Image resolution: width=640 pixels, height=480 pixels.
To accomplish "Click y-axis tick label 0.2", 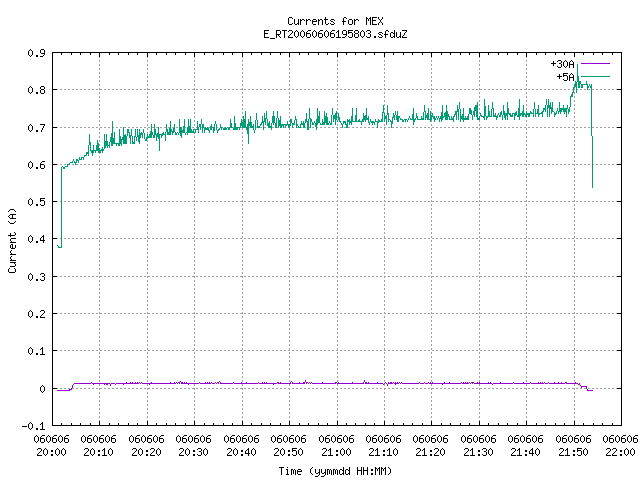I will 36,314.
